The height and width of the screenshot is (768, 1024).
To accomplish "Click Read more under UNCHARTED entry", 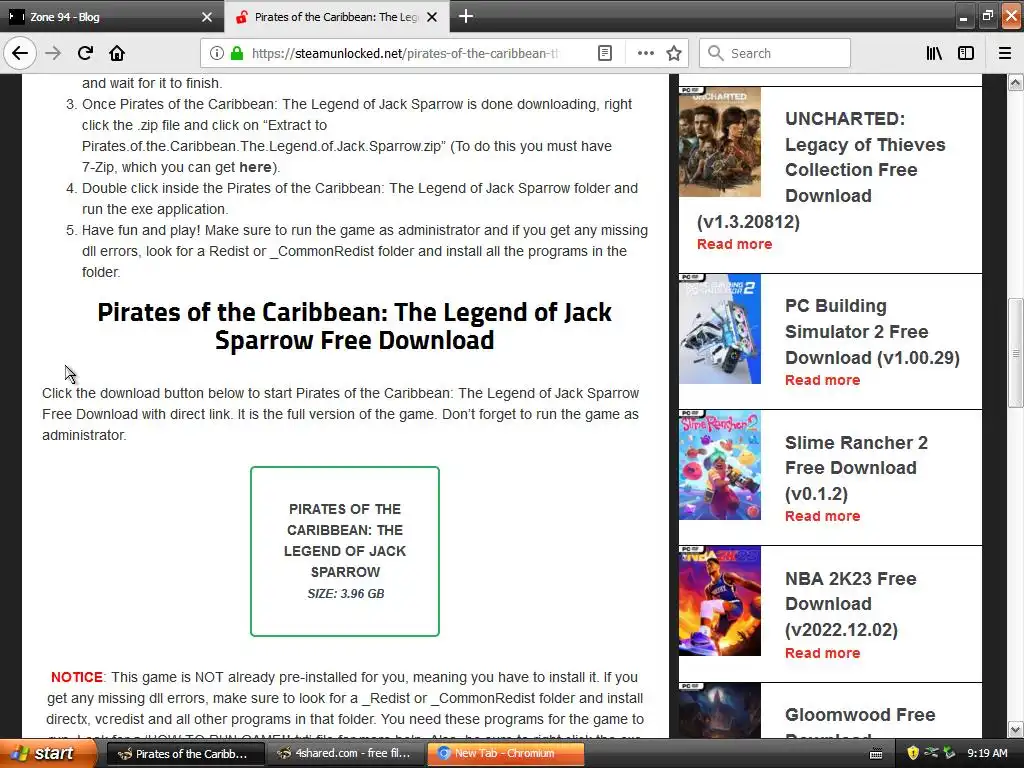I will [734, 244].
